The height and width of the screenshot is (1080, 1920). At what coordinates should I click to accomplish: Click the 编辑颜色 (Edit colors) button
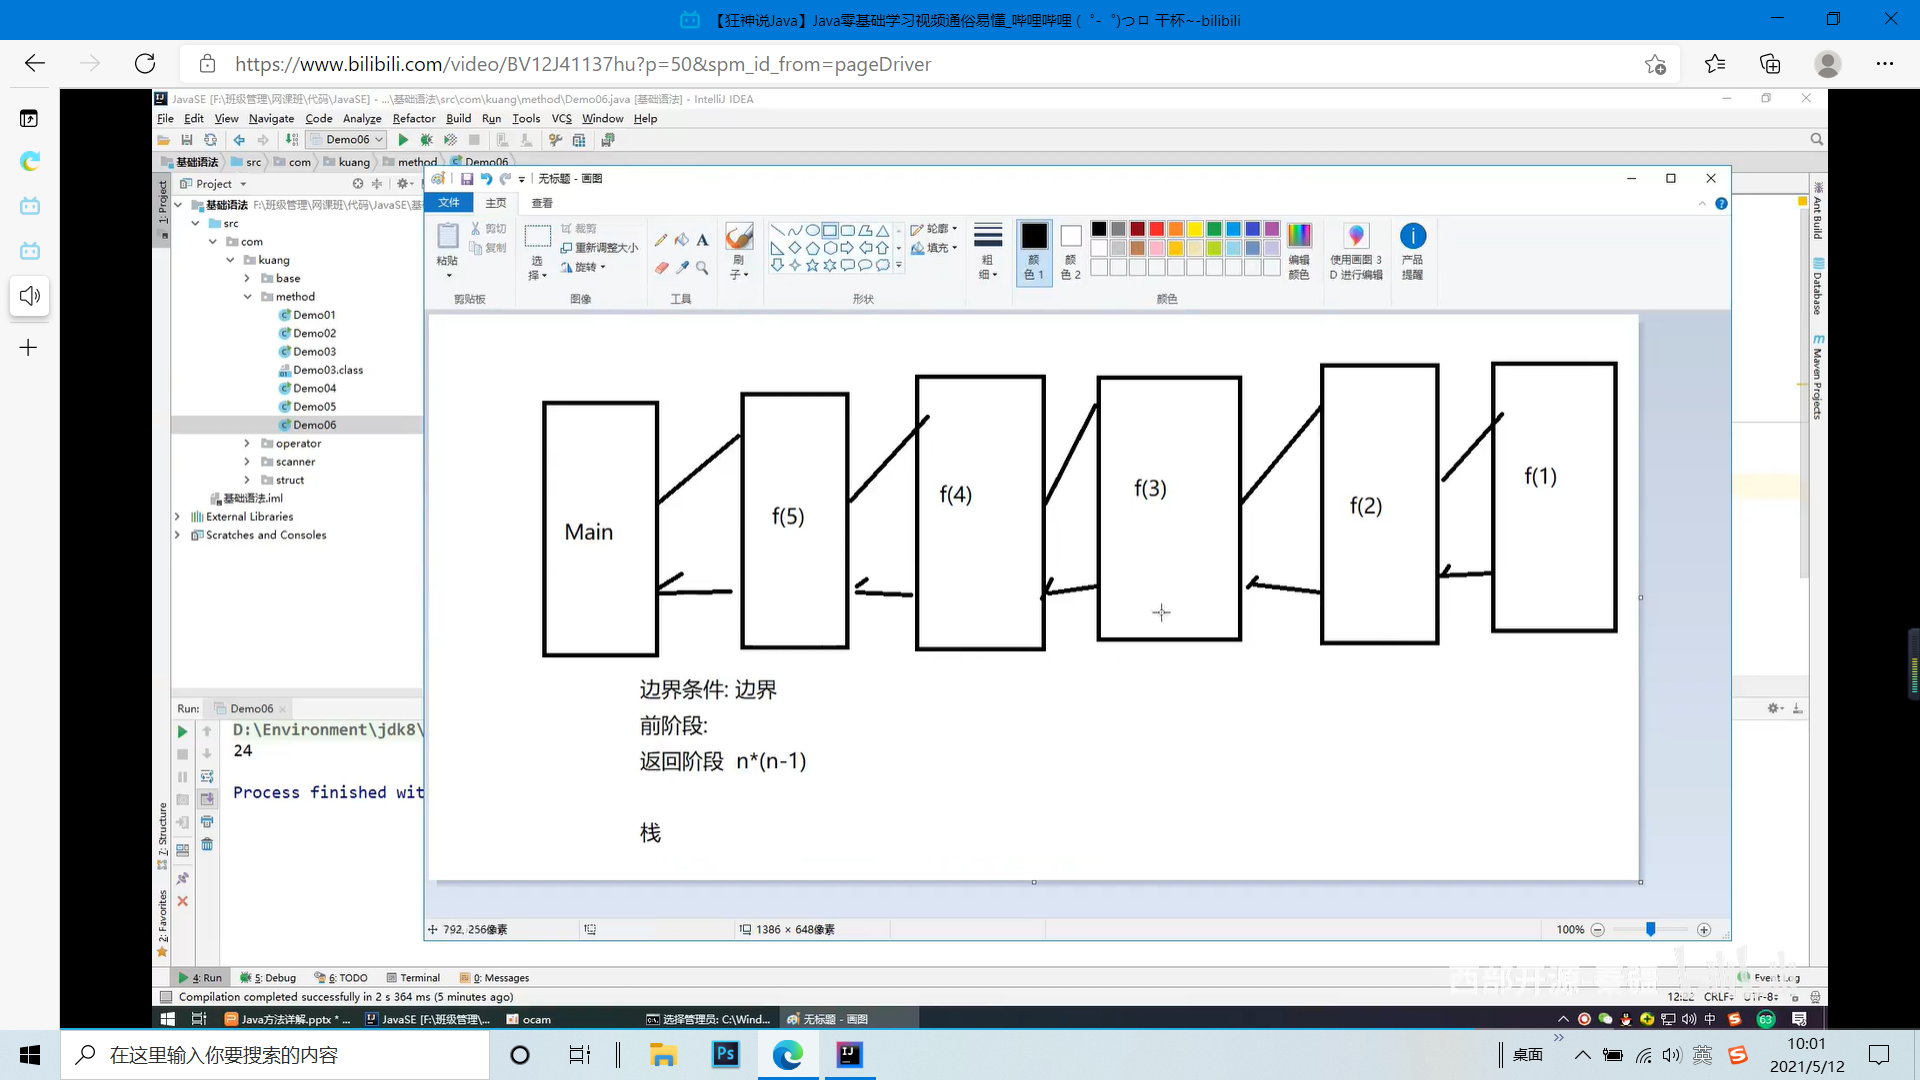coord(1299,250)
